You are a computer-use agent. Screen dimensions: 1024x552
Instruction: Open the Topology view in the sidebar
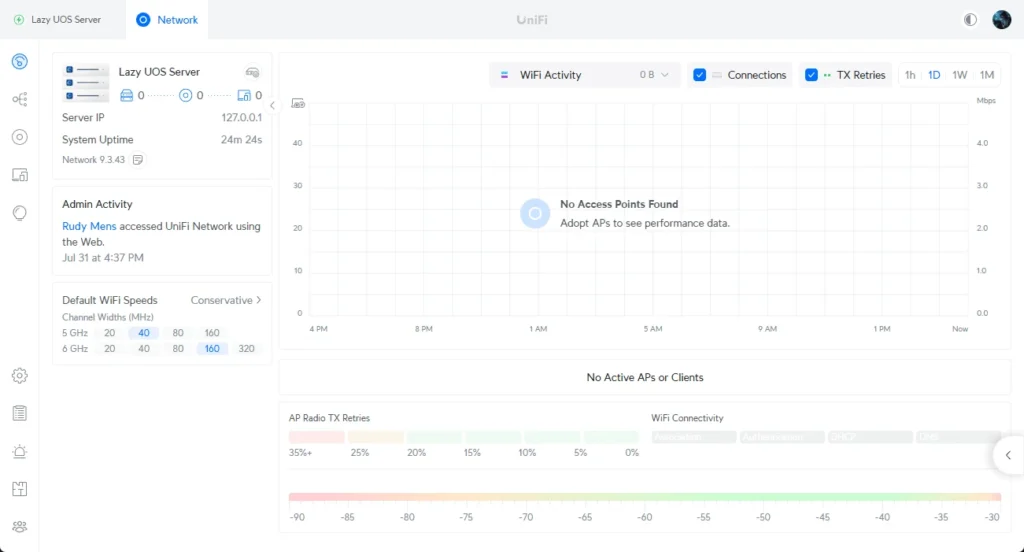coord(19,99)
